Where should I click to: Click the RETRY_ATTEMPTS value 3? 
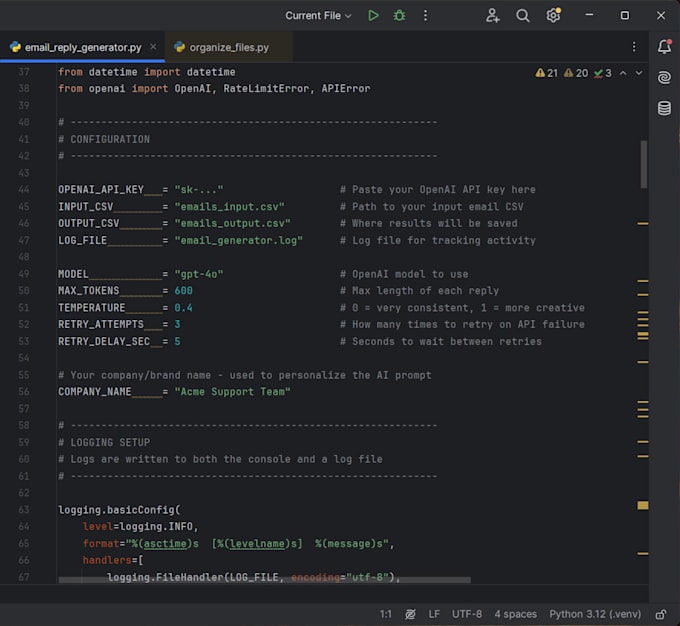pyautogui.click(x=177, y=324)
